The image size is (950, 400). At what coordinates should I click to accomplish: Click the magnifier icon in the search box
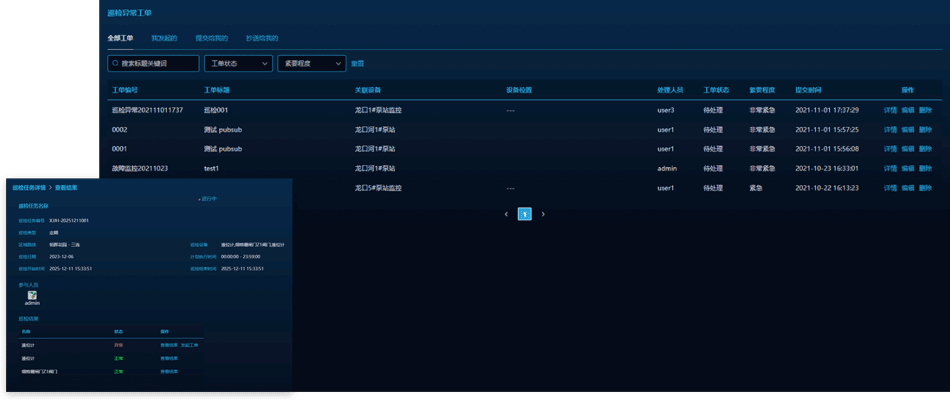click(115, 63)
